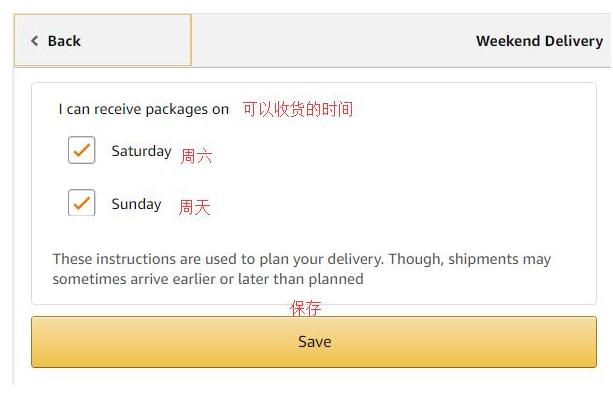Click the Weekend Delivery page title
This screenshot has height=400, width=613.
click(539, 41)
